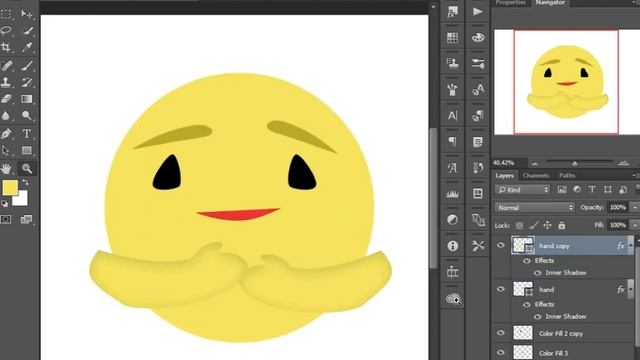640x360 pixels.
Task: Select the Dodge tool
Action: pos(27,116)
